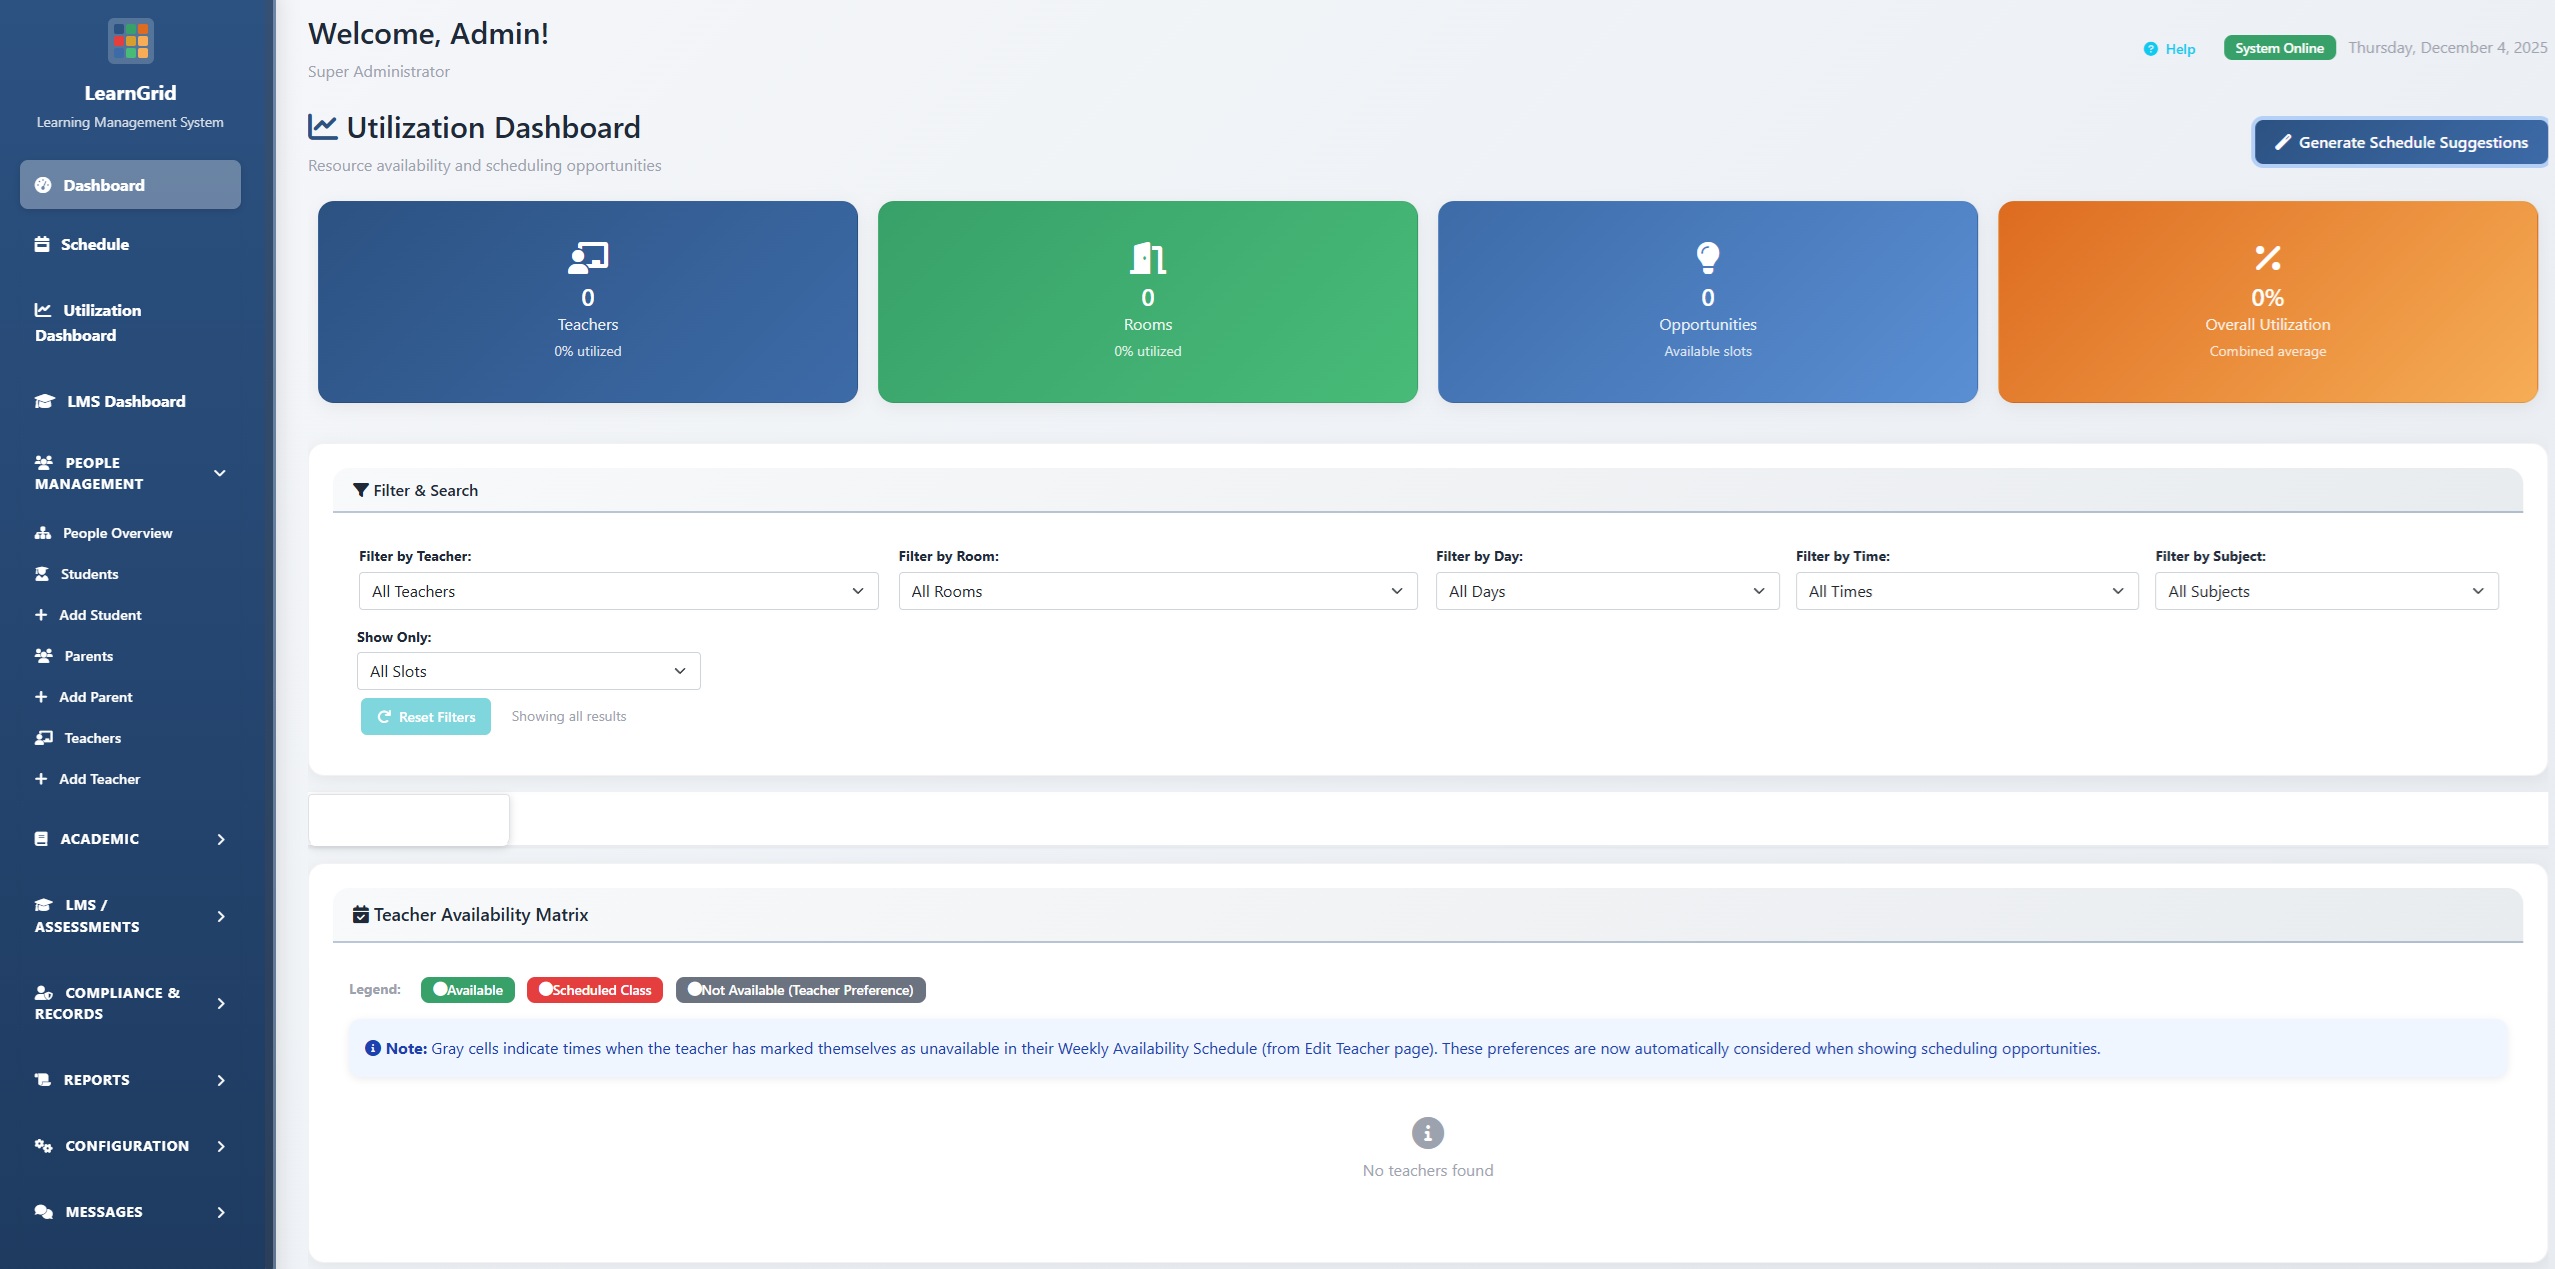
Task: Click the System Online status badge
Action: coord(2279,47)
